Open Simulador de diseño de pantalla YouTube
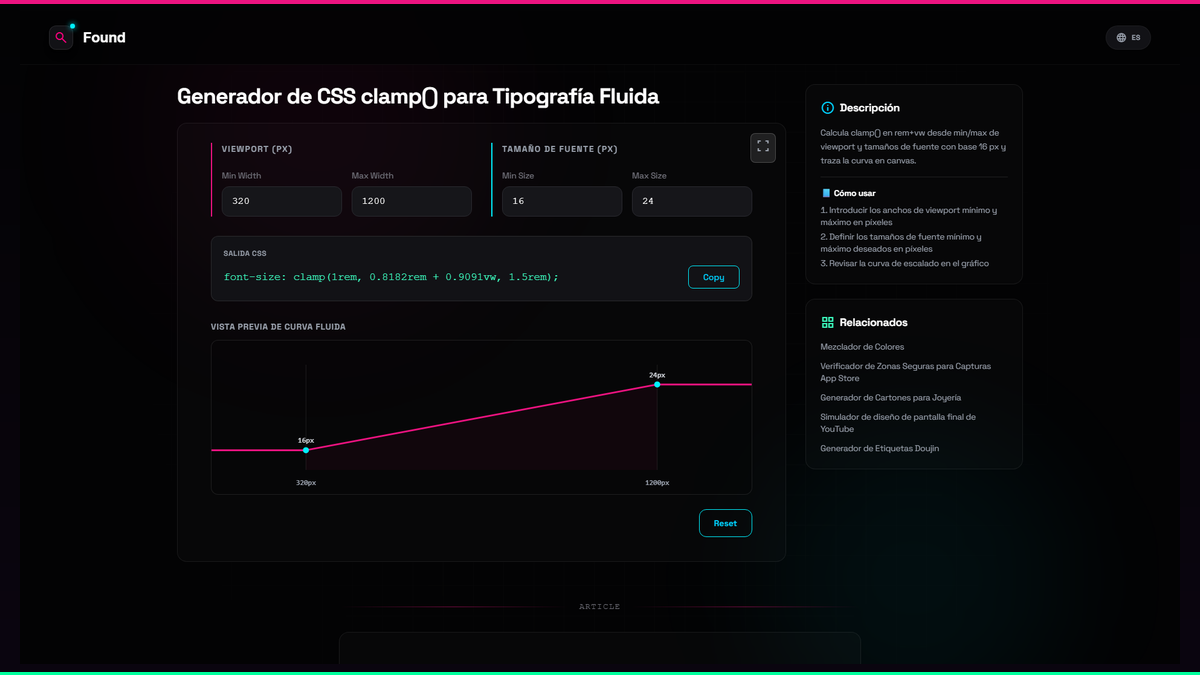The height and width of the screenshot is (675, 1200). 898,423
